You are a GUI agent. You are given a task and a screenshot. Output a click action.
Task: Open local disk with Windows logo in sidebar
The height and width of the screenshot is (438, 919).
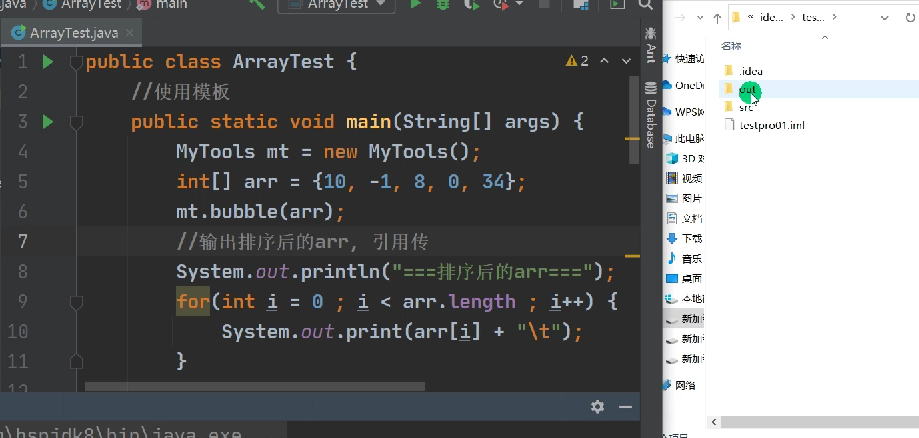685,299
